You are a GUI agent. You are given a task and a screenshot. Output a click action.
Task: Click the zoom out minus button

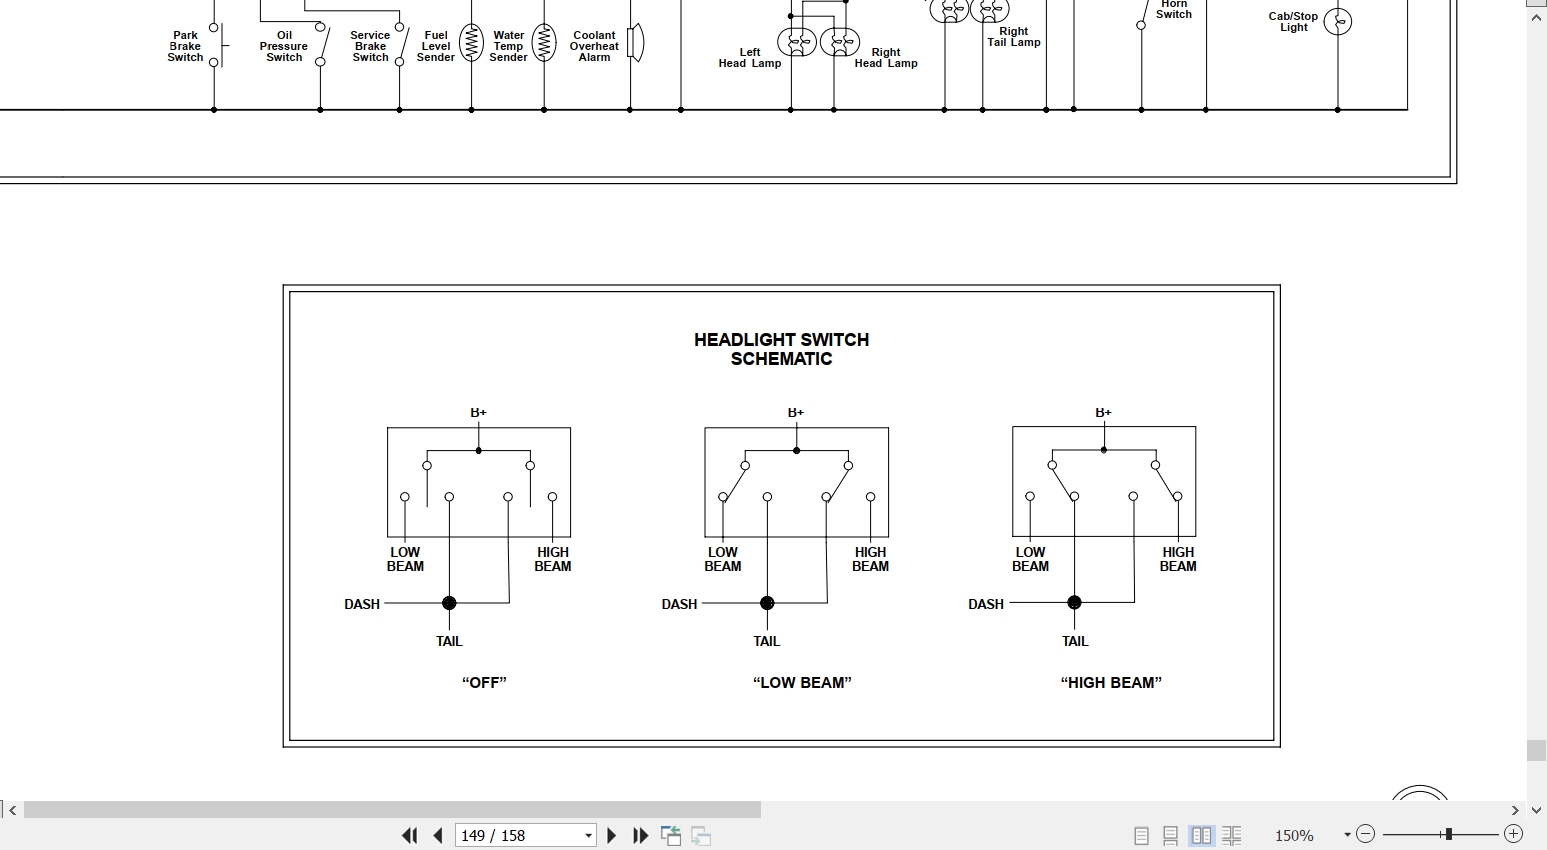[1366, 834]
